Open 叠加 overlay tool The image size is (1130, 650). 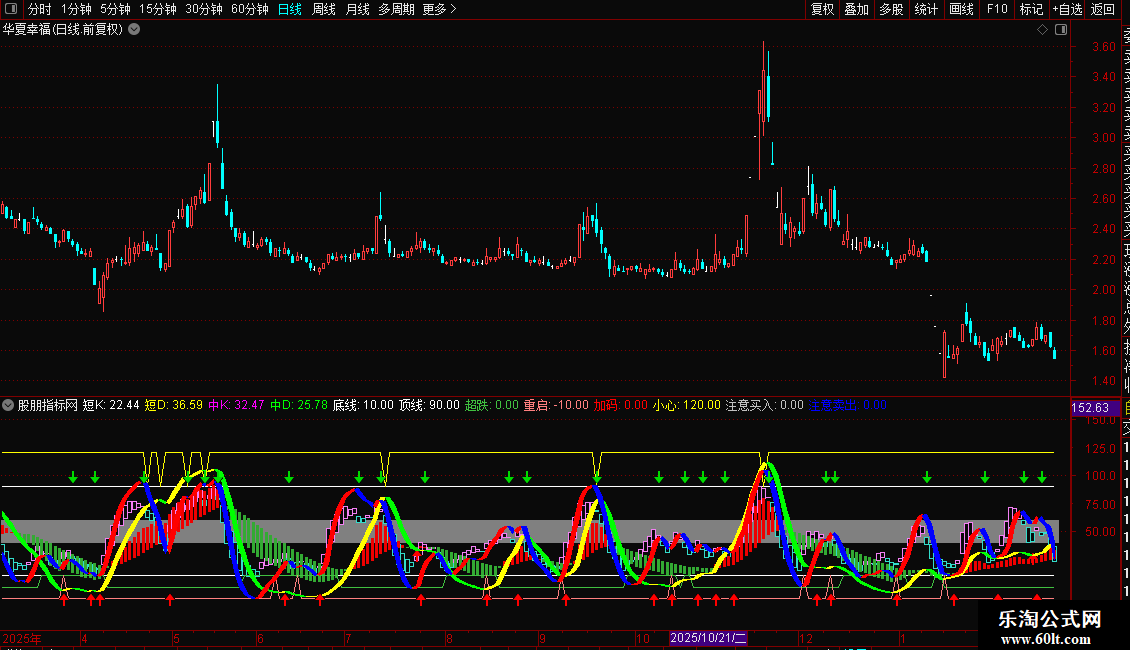tap(856, 9)
